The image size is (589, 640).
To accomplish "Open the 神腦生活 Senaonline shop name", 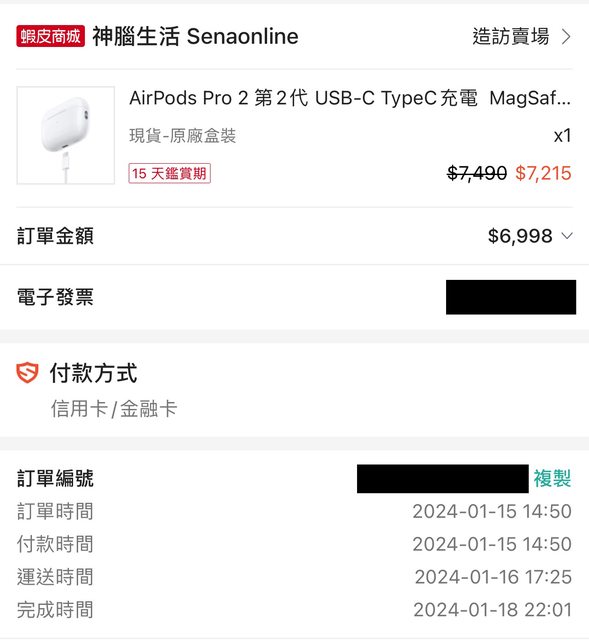I will coord(195,36).
